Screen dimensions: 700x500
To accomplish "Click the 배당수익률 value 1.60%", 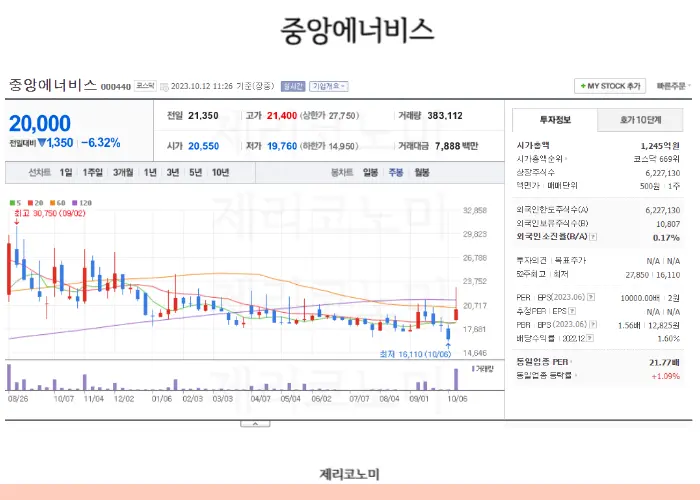I will (x=668, y=338).
